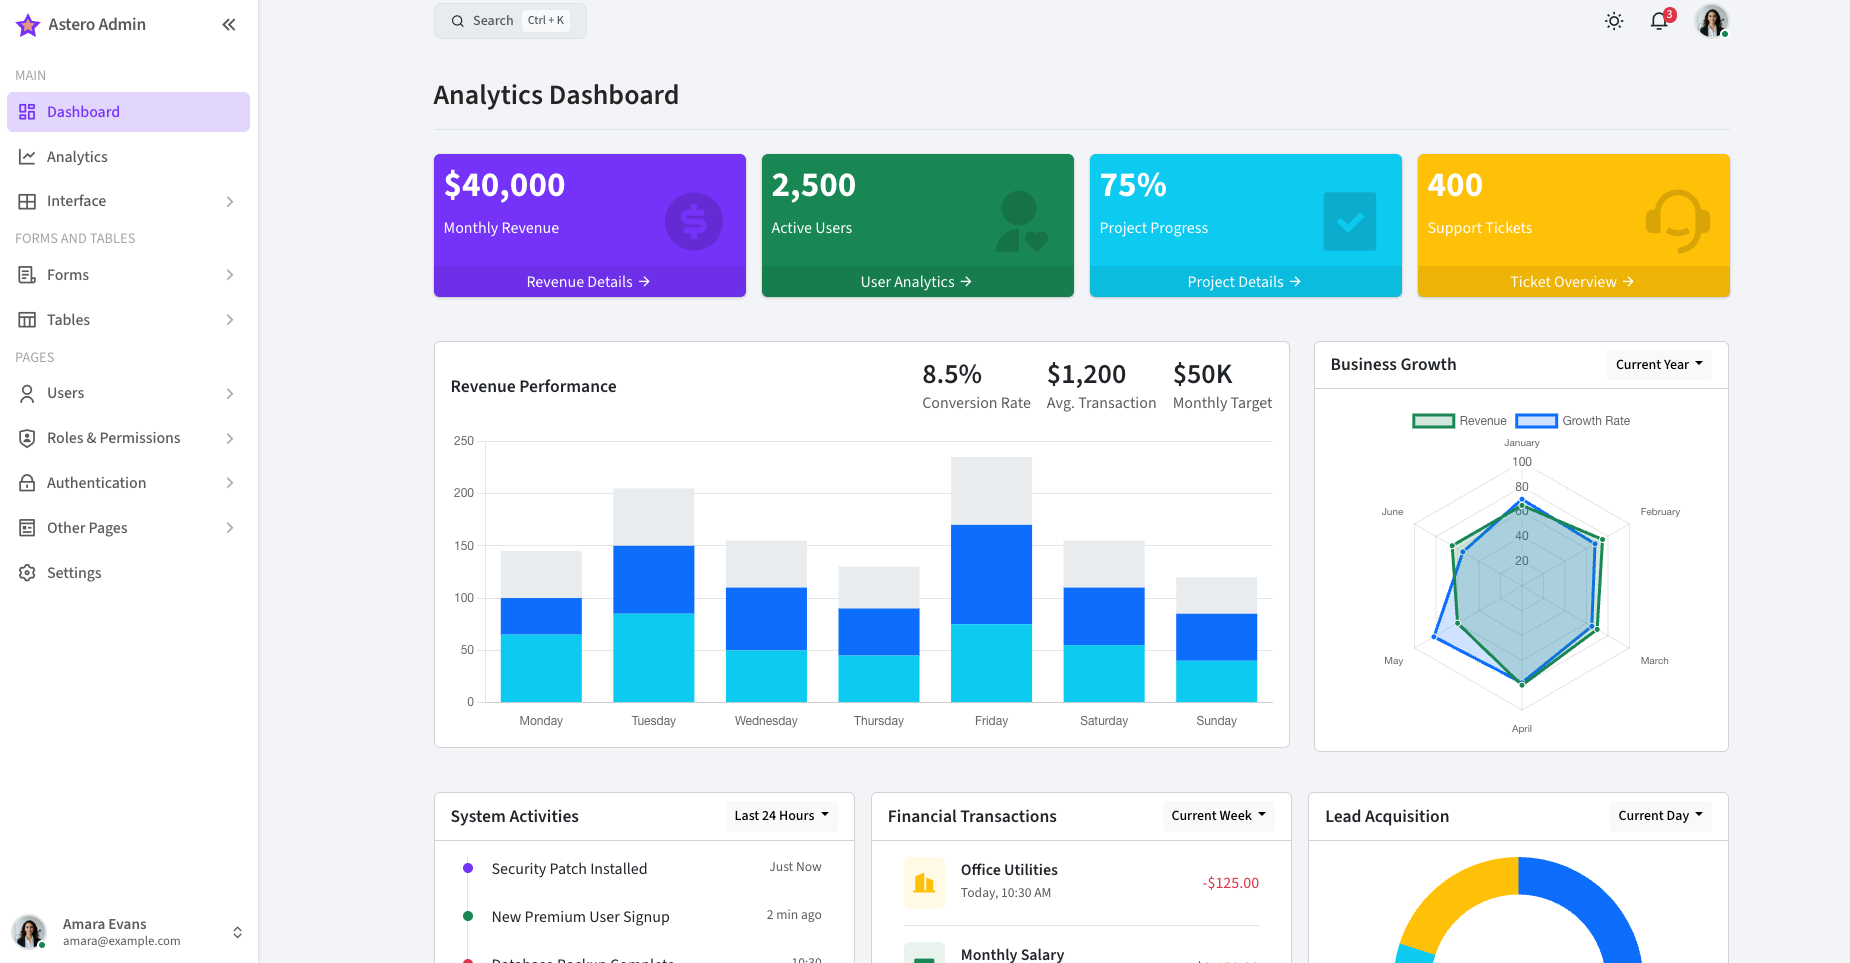
Task: Open the Ticket Overview link
Action: (x=1572, y=282)
